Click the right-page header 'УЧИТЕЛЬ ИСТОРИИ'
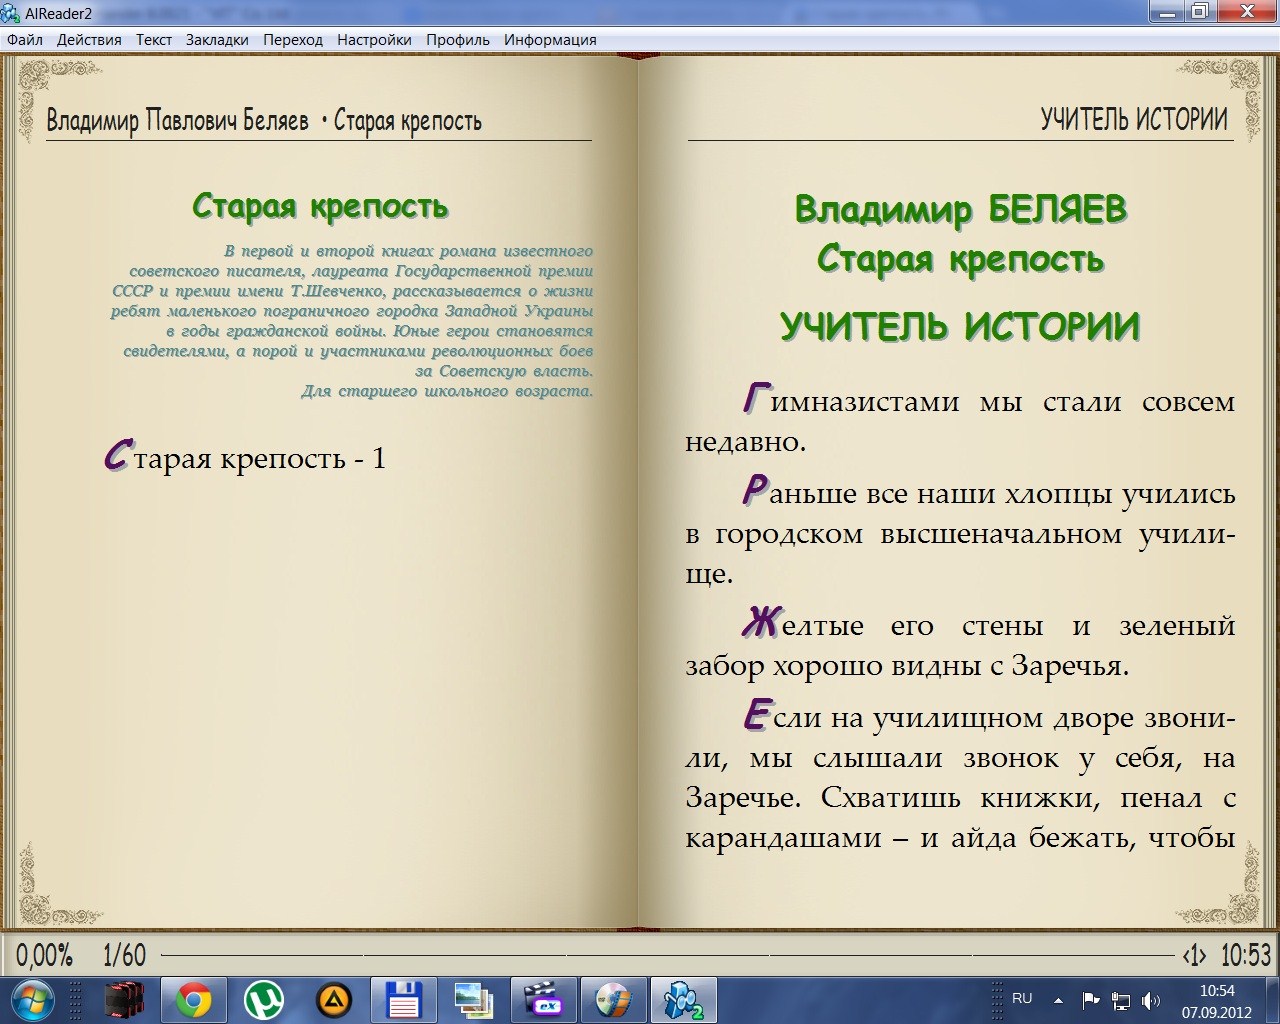Viewport: 1280px width, 1024px height. (1133, 119)
